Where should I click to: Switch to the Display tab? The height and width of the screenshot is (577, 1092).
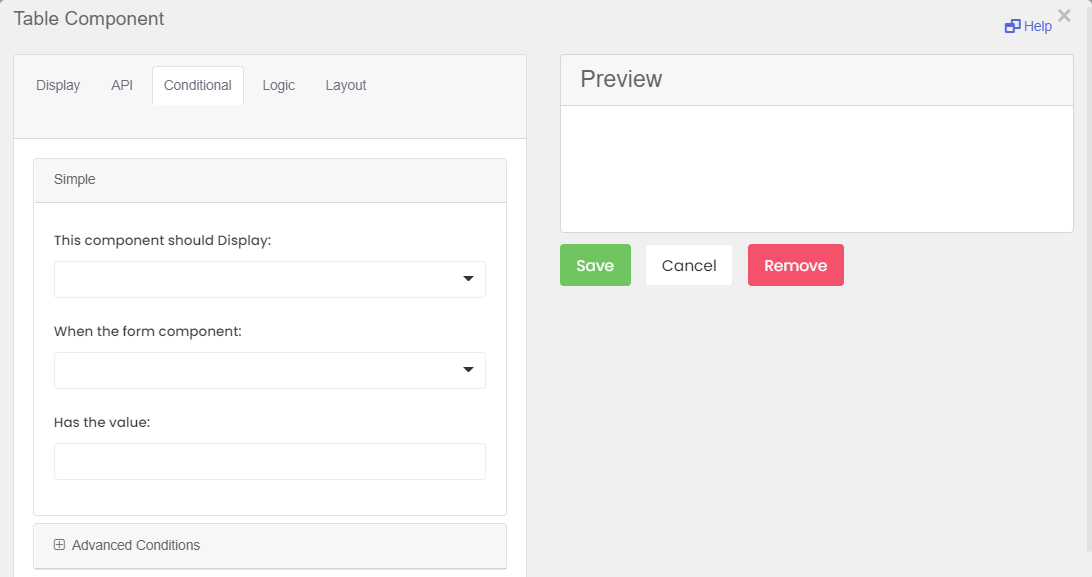[x=58, y=86]
